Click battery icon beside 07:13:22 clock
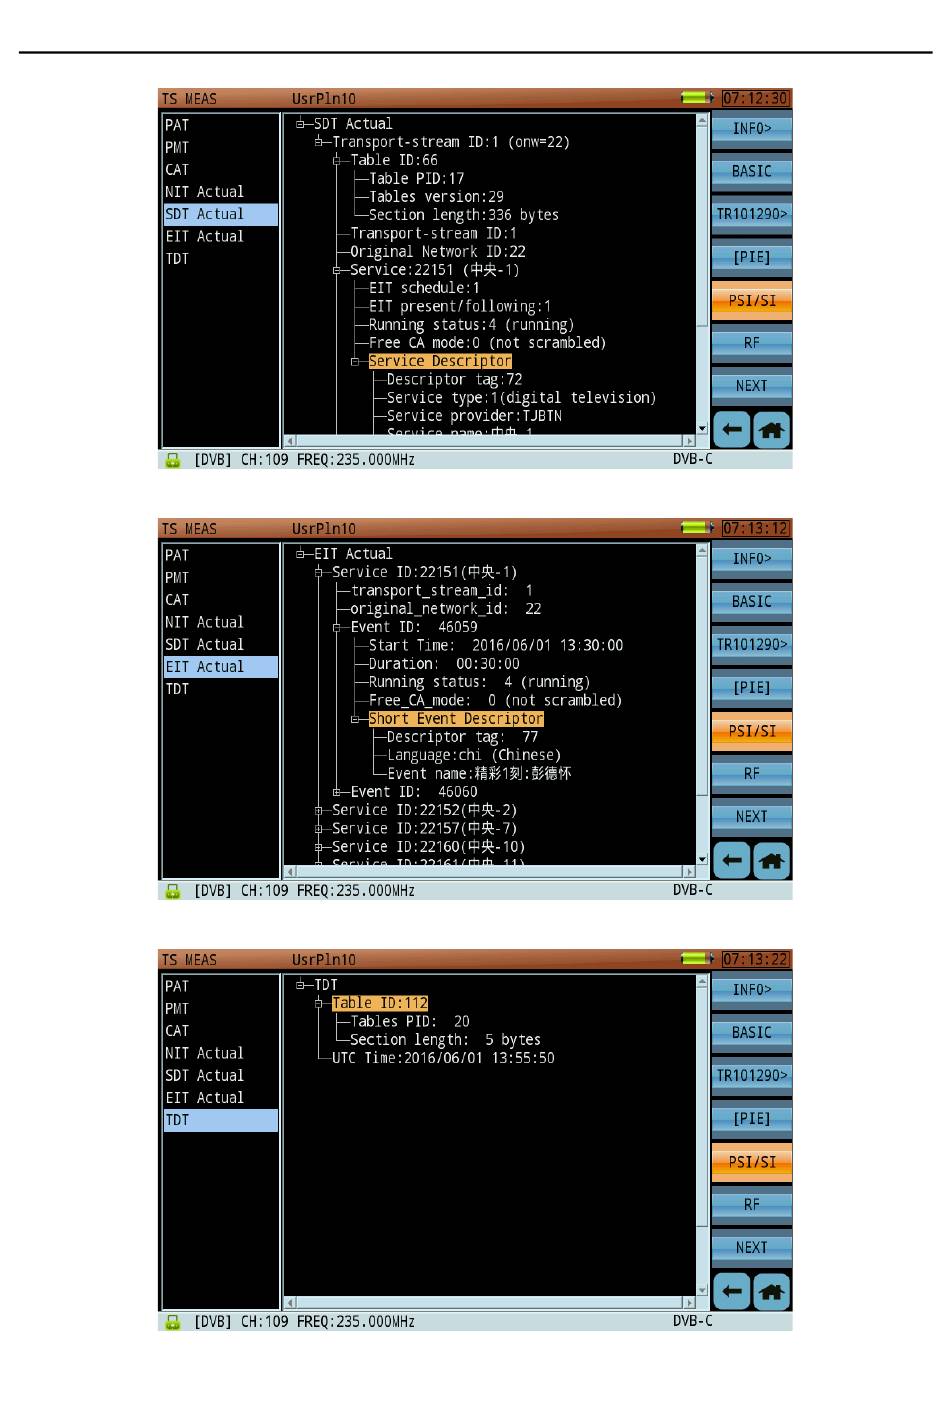This screenshot has width=950, height=1421. pyautogui.click(x=693, y=959)
